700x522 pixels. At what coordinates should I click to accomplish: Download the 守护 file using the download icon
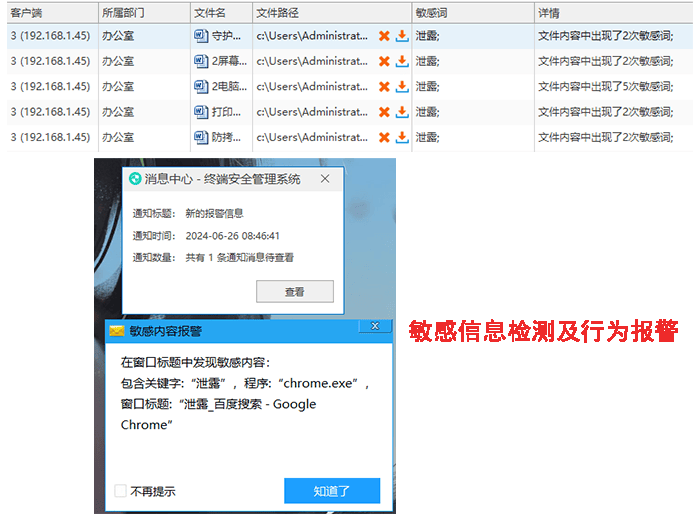[402, 36]
